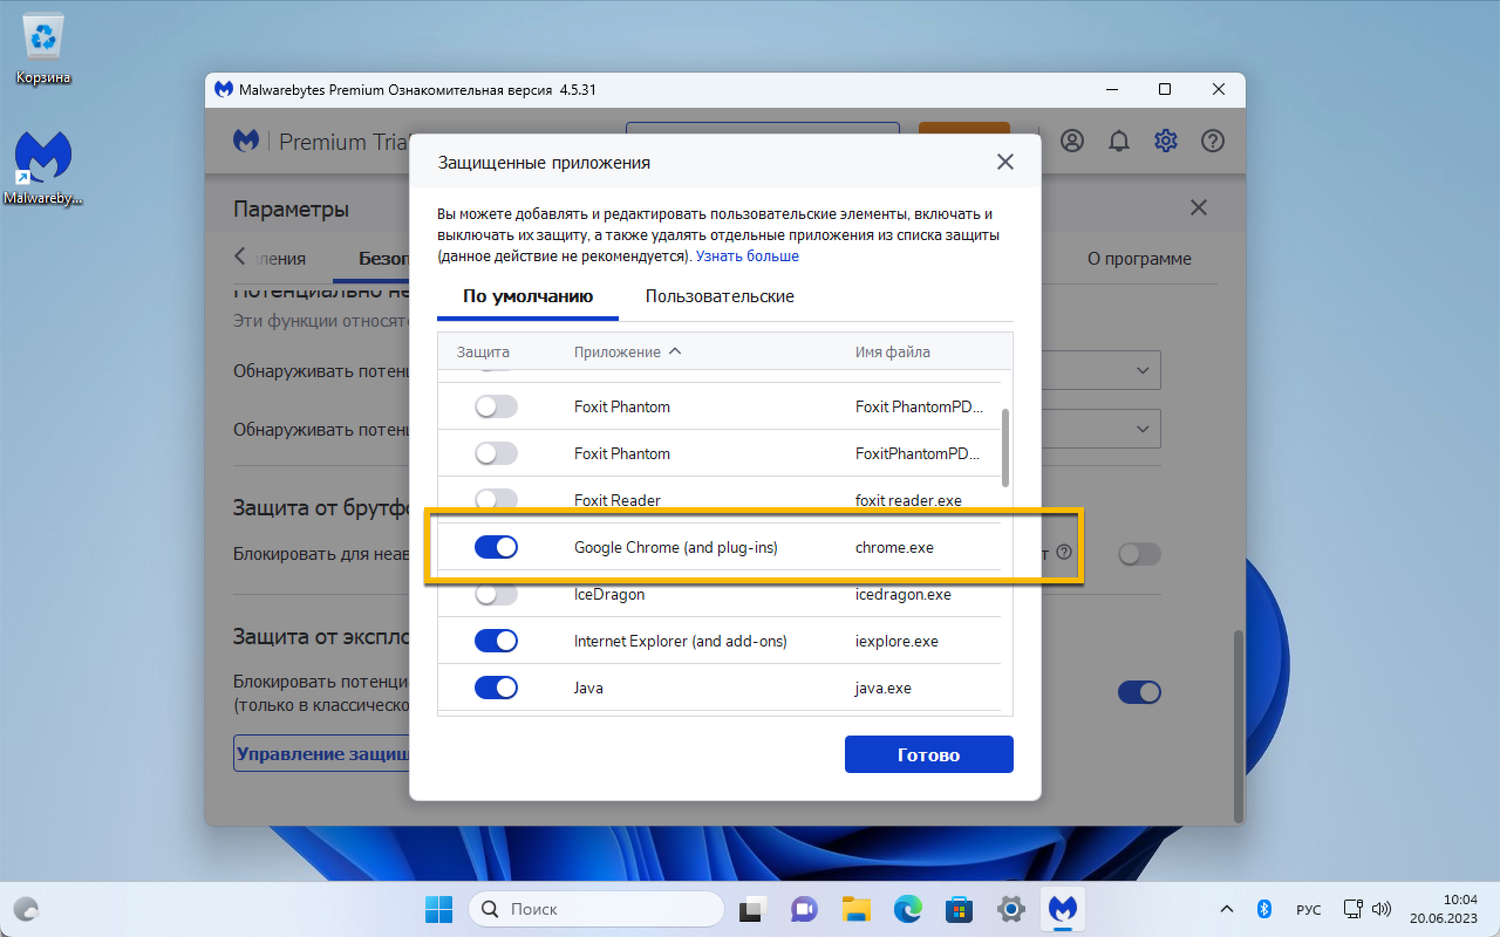1500x937 pixels.
Task: Open the Windows Start menu
Action: 439,909
